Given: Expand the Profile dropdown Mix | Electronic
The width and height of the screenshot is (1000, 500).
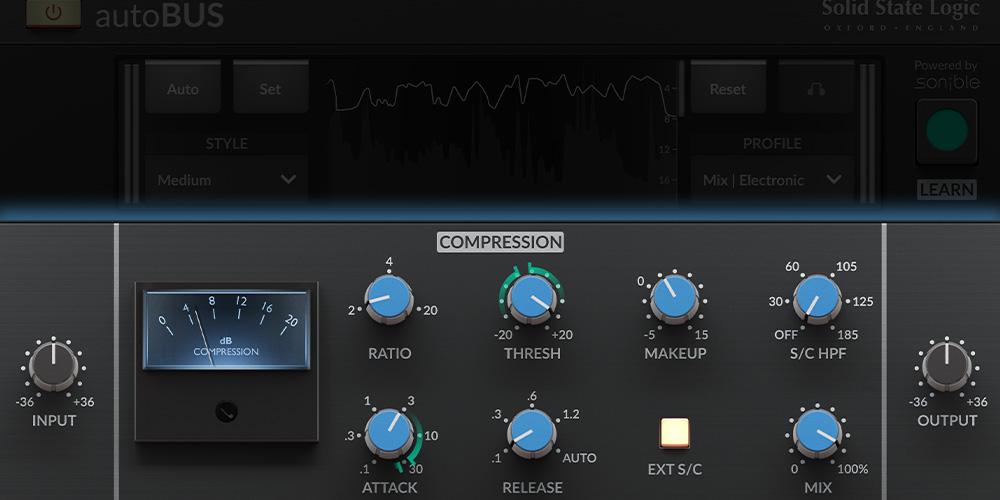Looking at the screenshot, I should click(771, 180).
